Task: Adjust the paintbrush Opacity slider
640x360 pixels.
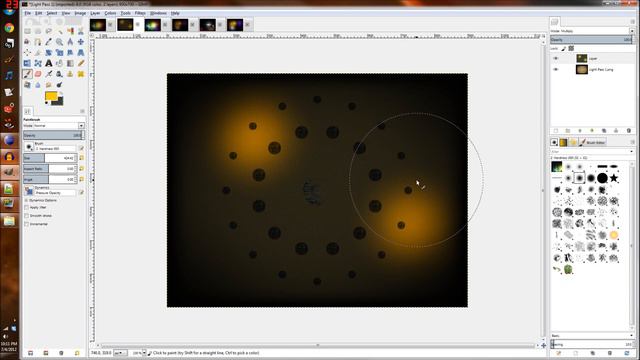Action: click(53, 135)
